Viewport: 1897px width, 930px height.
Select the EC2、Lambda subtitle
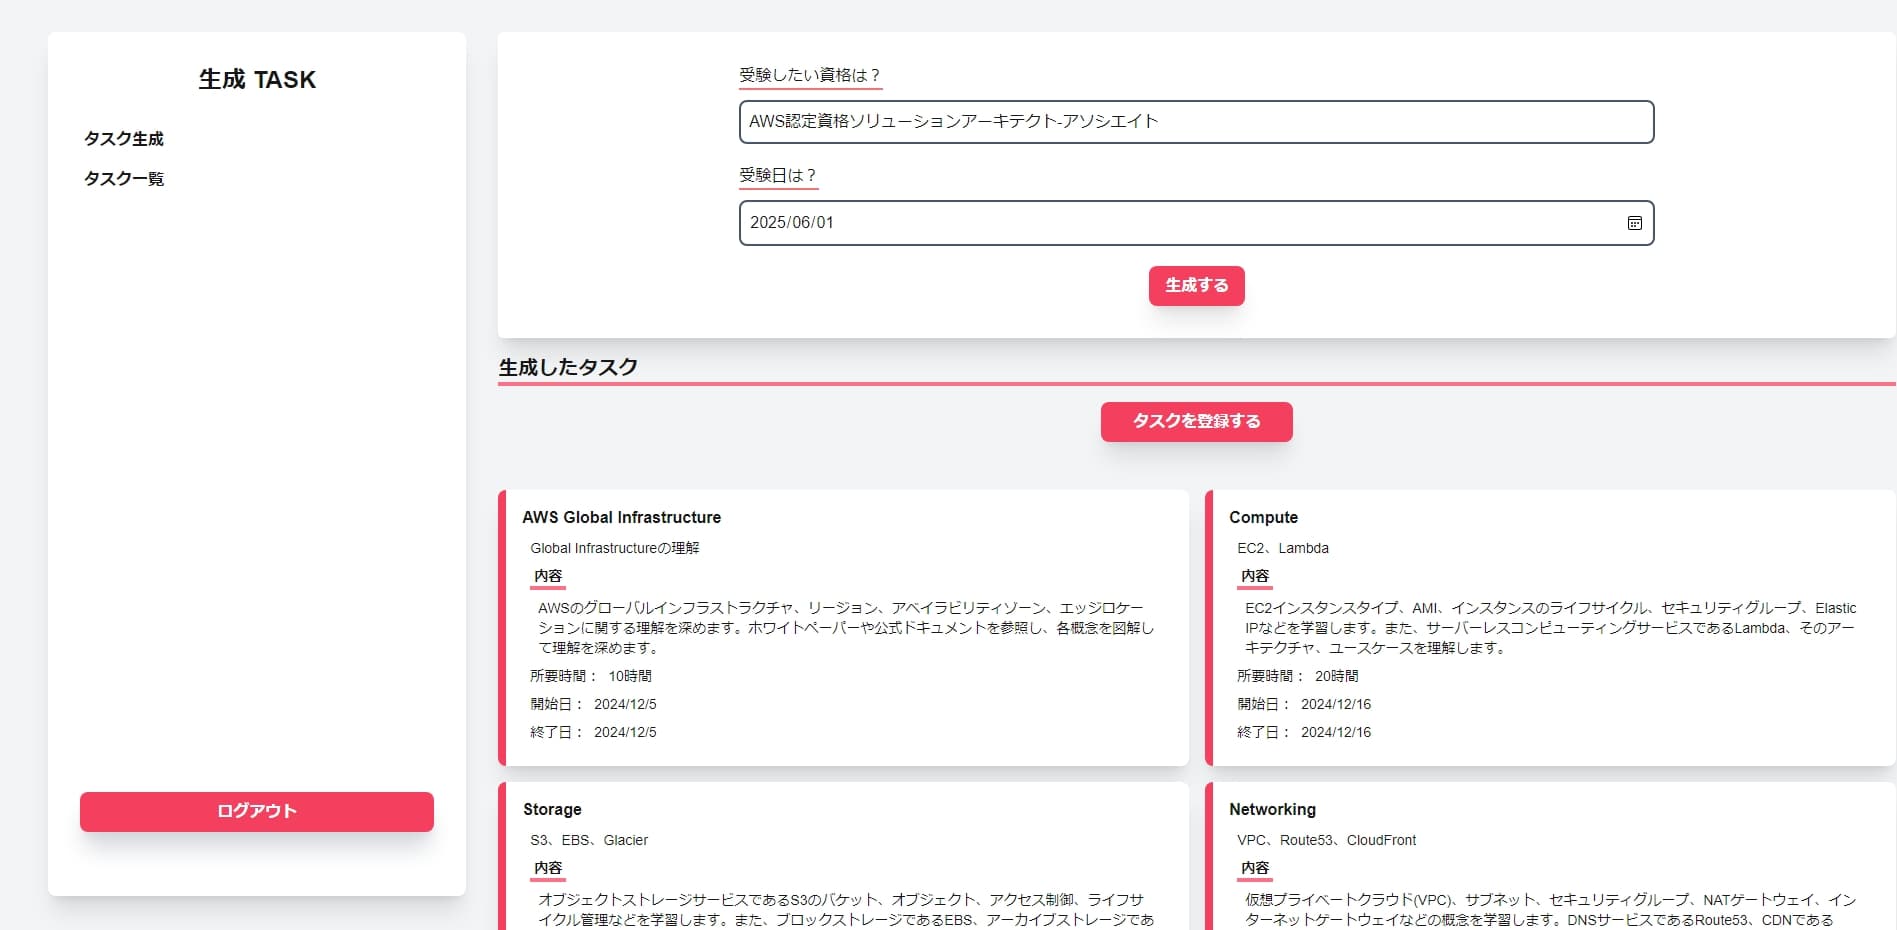(x=1283, y=548)
